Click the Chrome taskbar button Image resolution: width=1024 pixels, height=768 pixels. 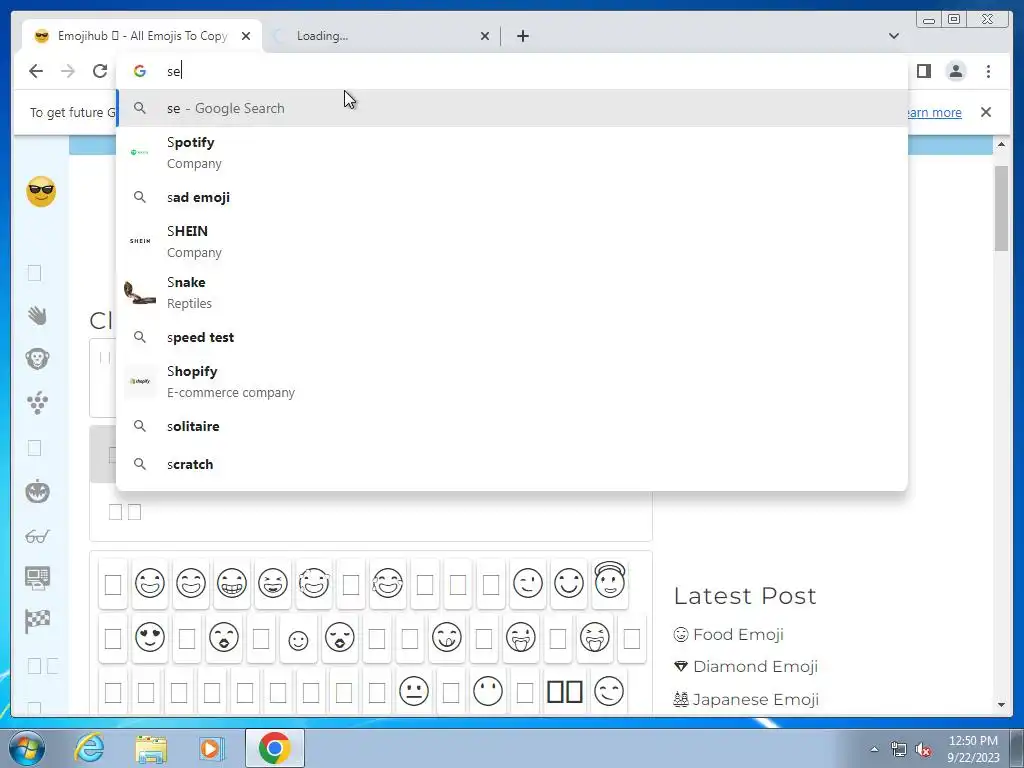click(274, 748)
